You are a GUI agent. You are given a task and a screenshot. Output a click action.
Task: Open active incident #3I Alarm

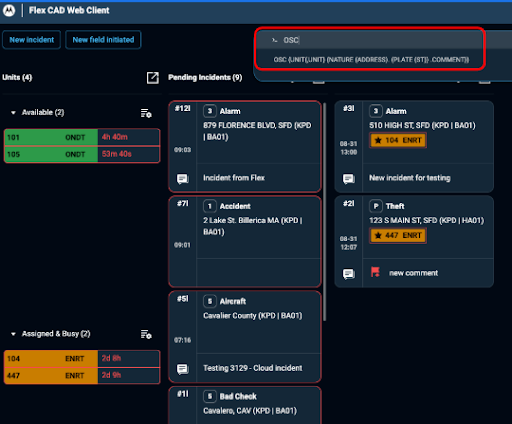click(414, 147)
